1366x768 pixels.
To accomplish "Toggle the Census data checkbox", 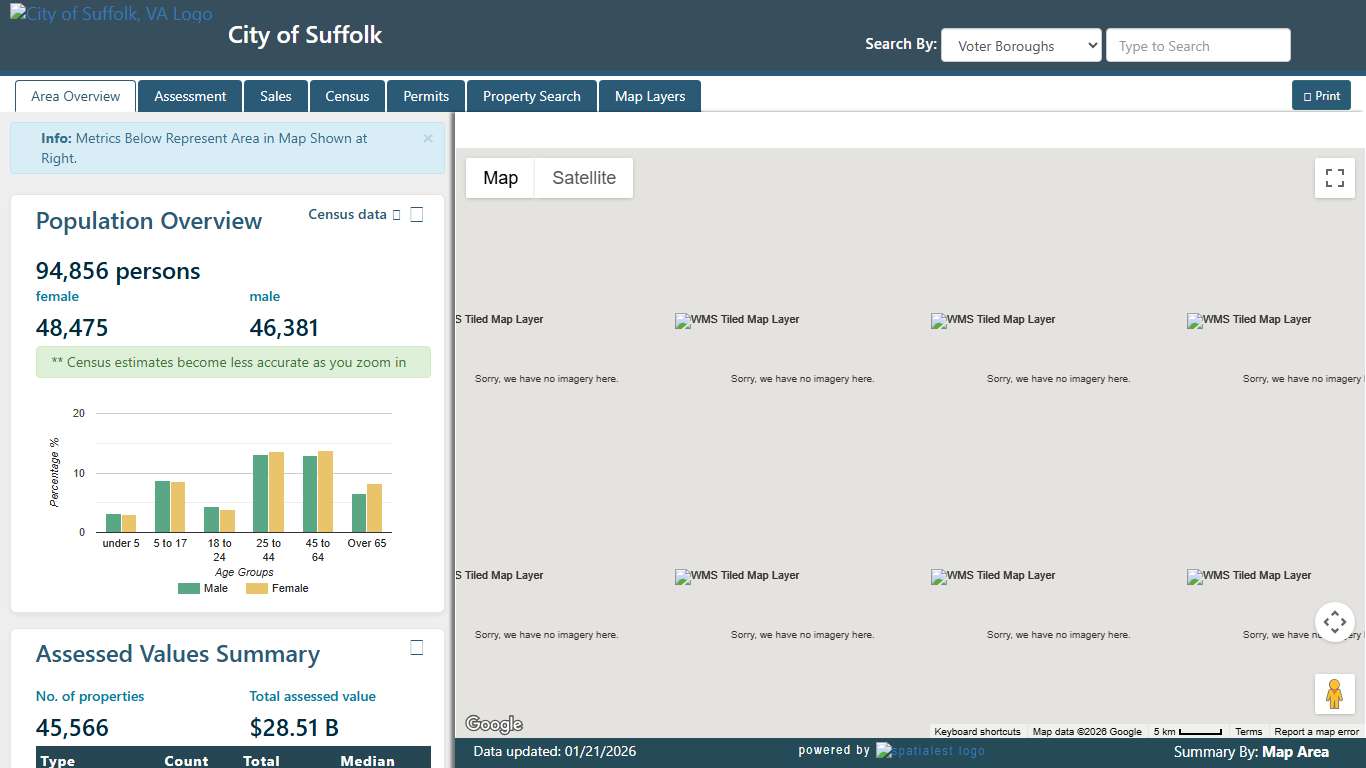I will point(416,213).
